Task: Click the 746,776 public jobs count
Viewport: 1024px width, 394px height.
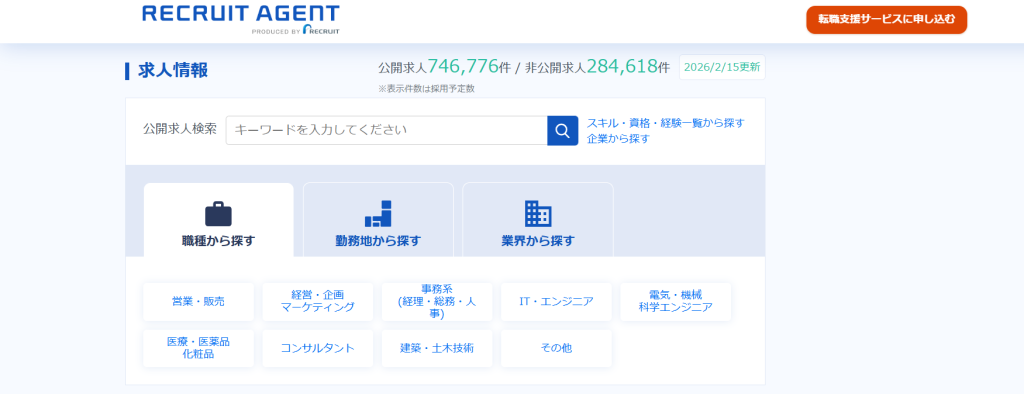Action: [463, 66]
